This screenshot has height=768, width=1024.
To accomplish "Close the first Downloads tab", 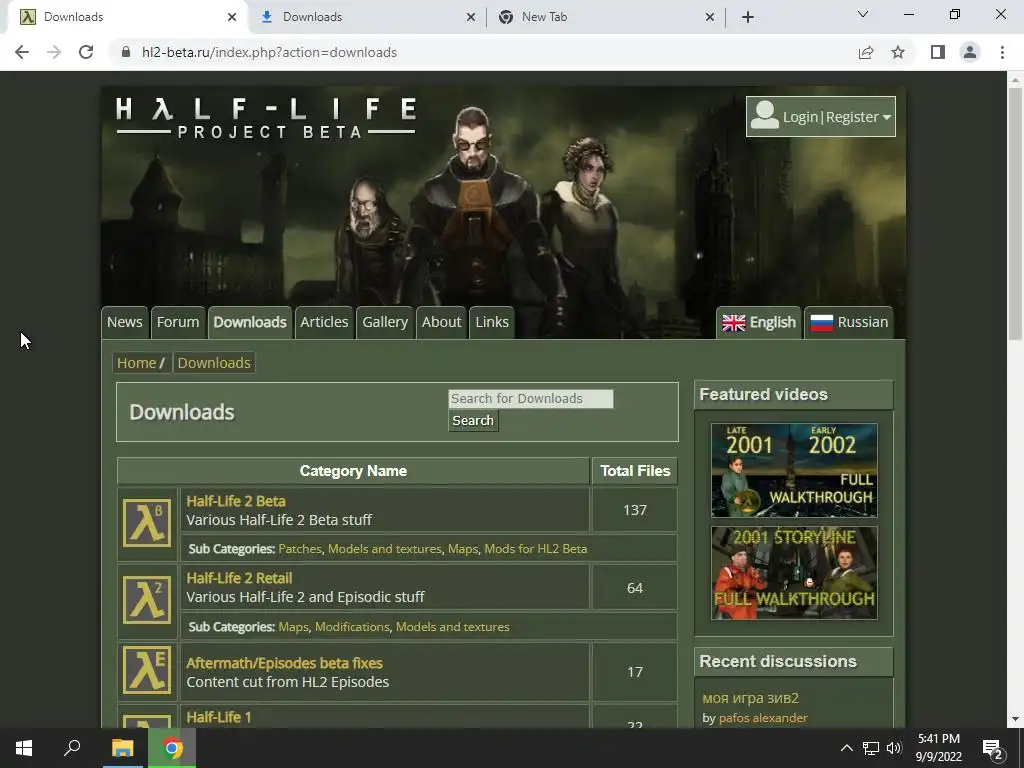I will coord(232,17).
